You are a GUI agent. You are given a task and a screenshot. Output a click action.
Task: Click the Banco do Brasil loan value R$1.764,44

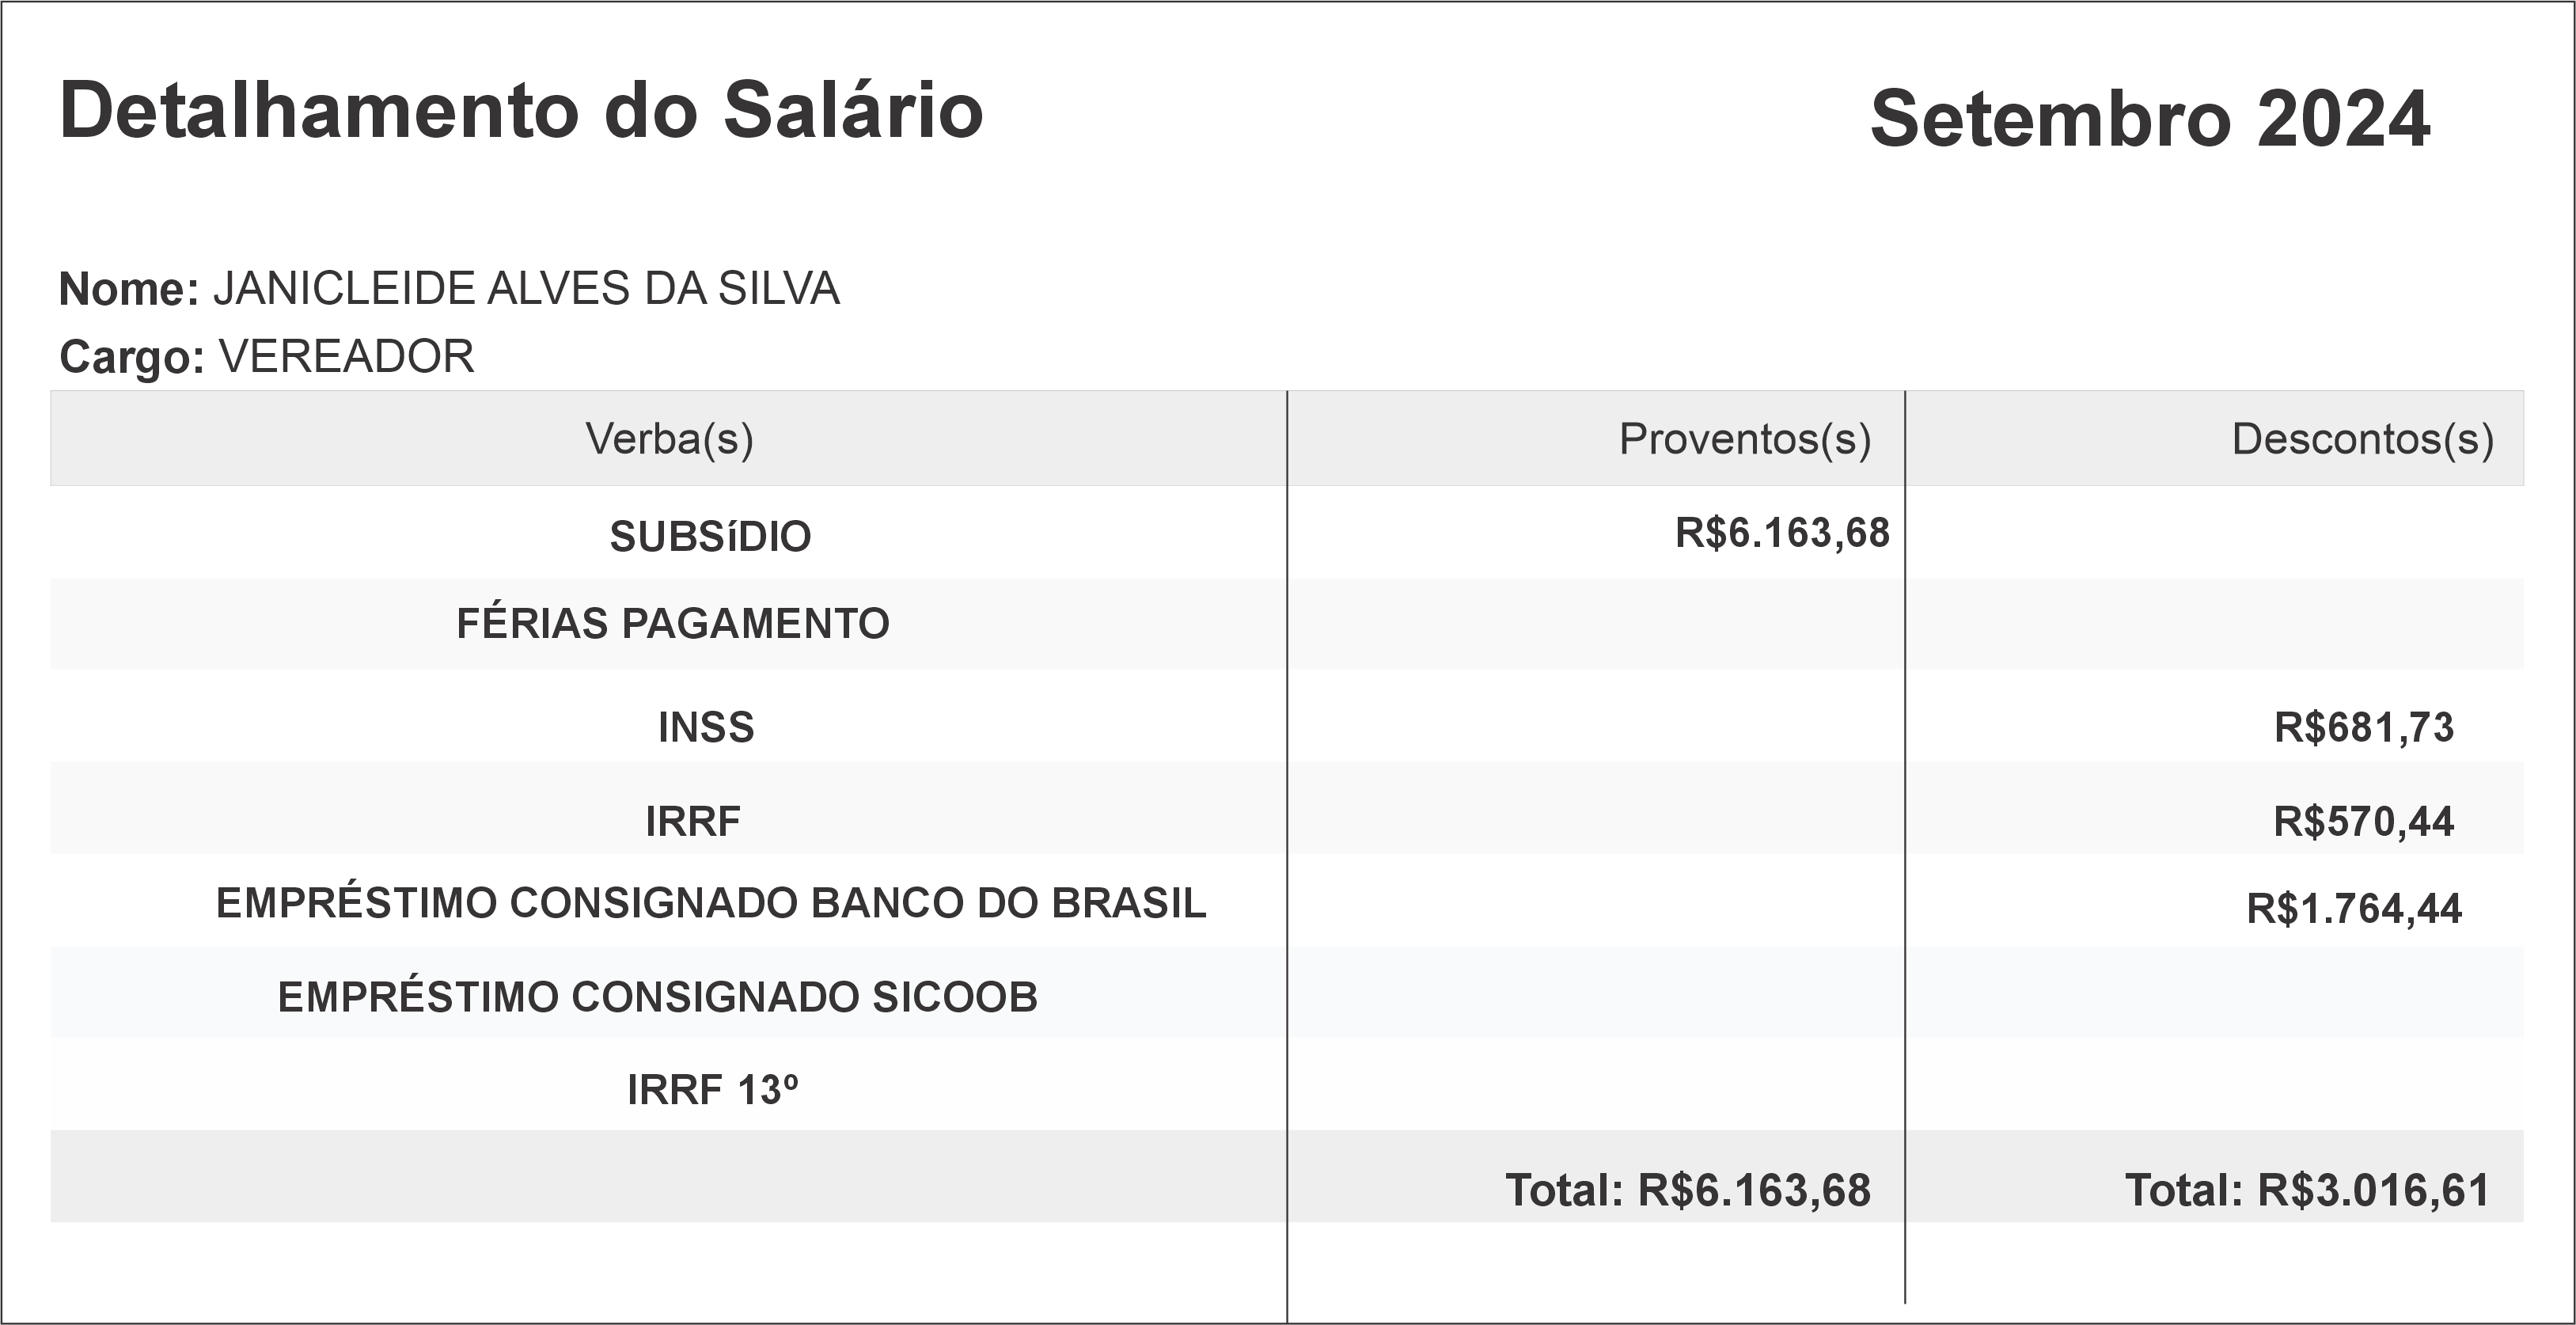point(2353,909)
